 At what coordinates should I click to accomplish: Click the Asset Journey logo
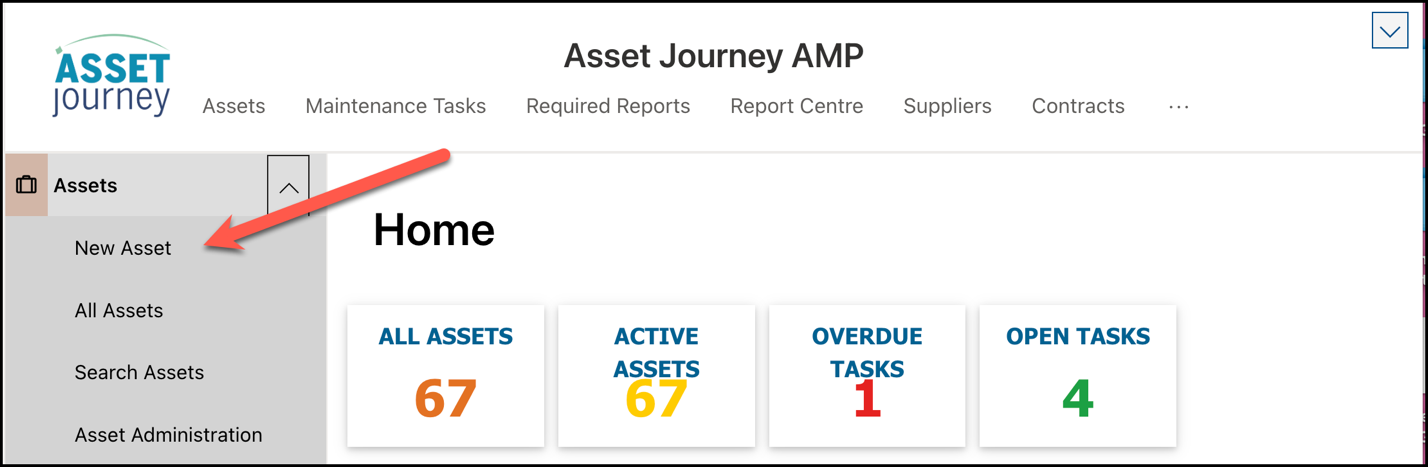112,76
